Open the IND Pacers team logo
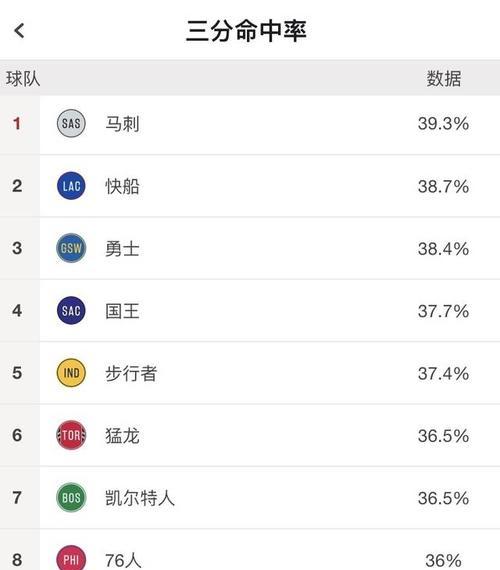 pyautogui.click(x=71, y=373)
